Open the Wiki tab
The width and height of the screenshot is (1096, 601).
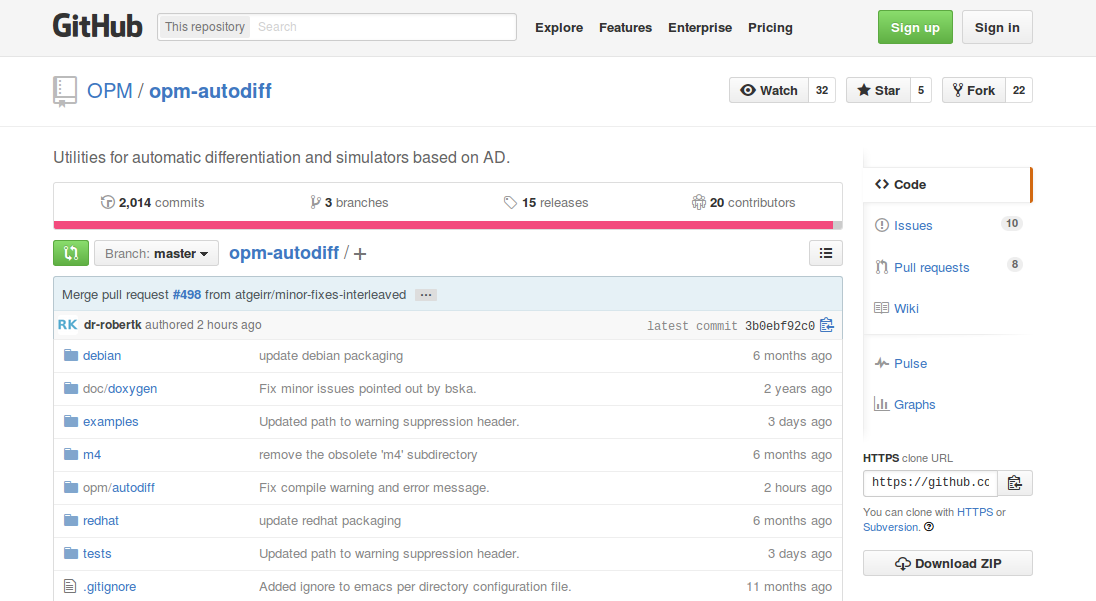tap(947, 308)
